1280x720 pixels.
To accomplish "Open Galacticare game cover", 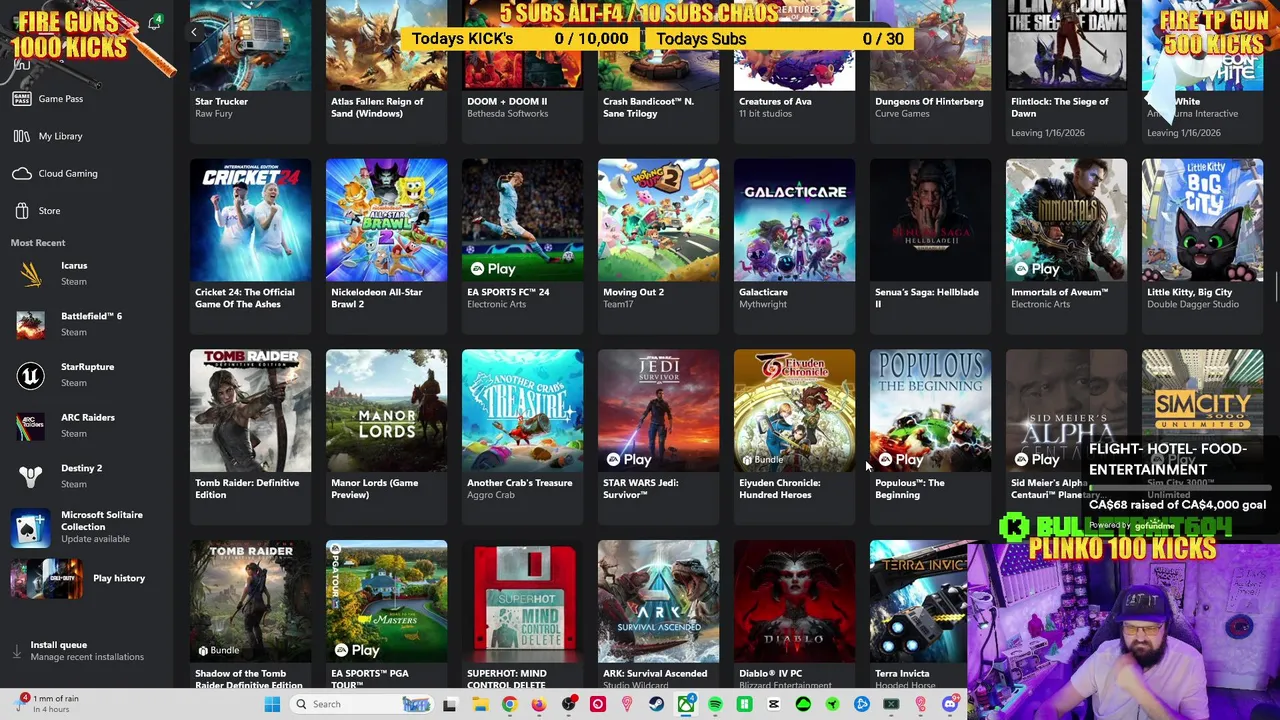I will (x=794, y=219).
